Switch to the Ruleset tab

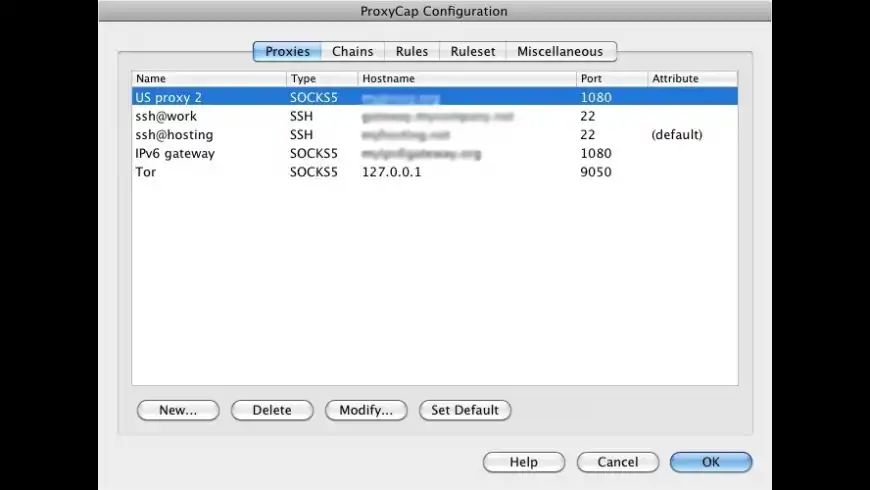[x=473, y=51]
